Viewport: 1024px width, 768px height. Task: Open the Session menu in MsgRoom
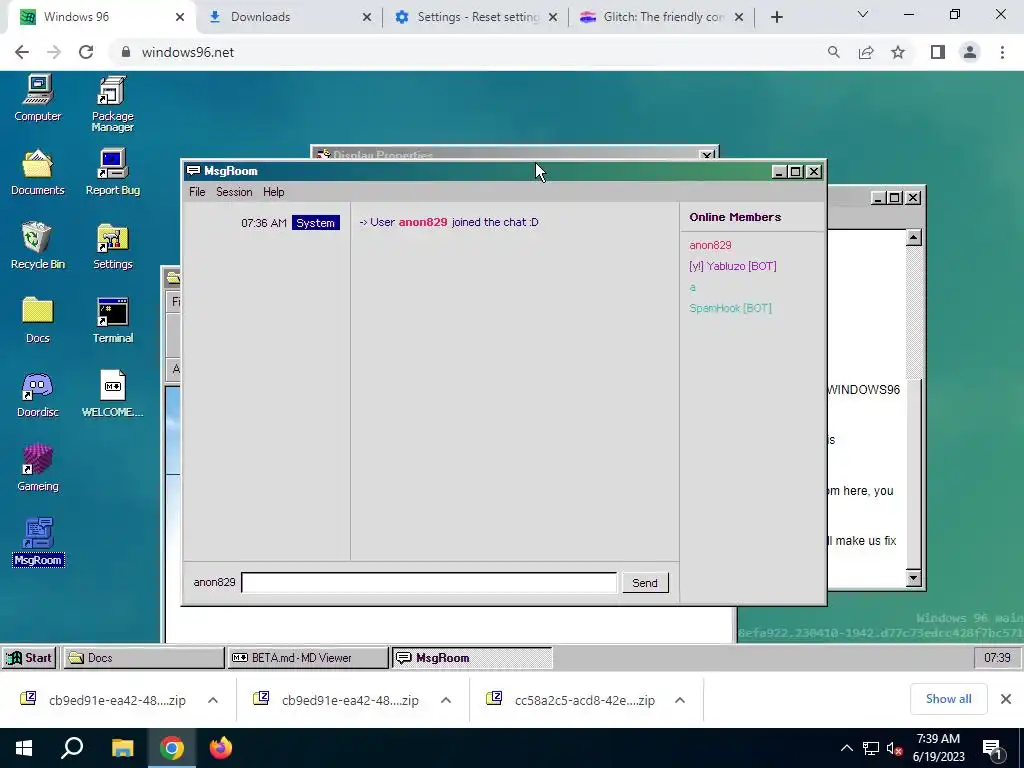click(x=234, y=192)
